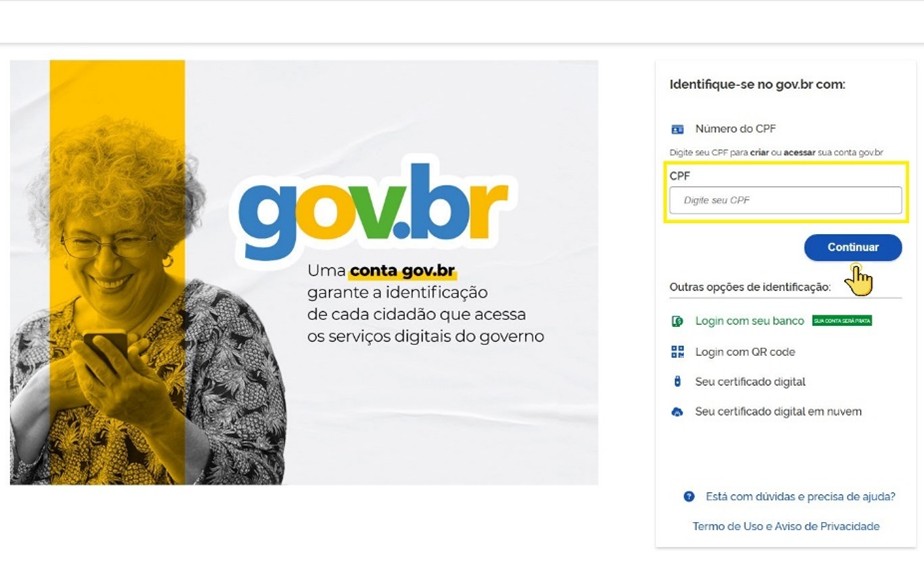The height and width of the screenshot is (562, 924).
Task: Select the 'Número do CPF' option label
Action: [x=735, y=128]
